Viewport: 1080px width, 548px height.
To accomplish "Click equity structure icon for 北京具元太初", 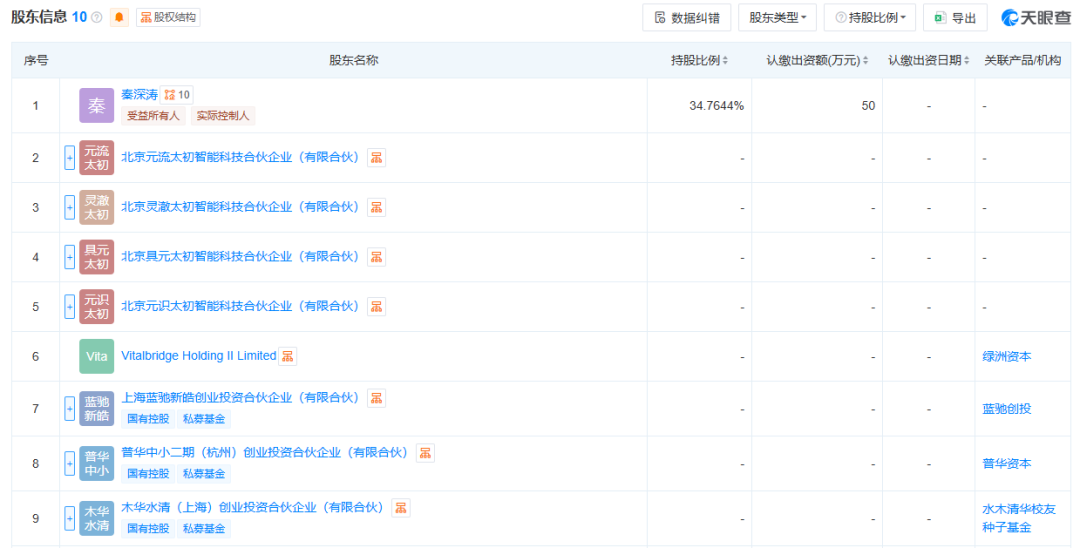I will tap(376, 257).
